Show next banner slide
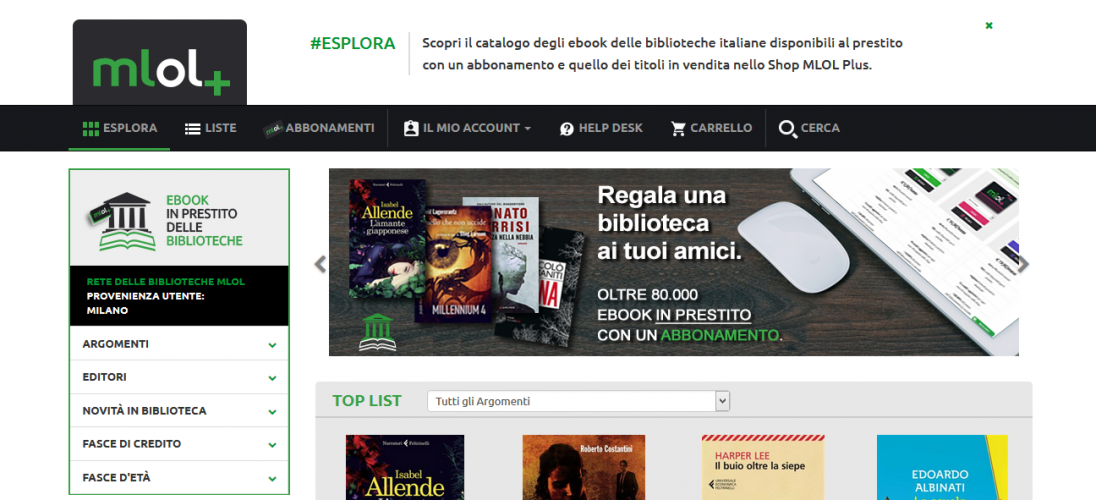This screenshot has height=500, width=1096. tap(1023, 264)
